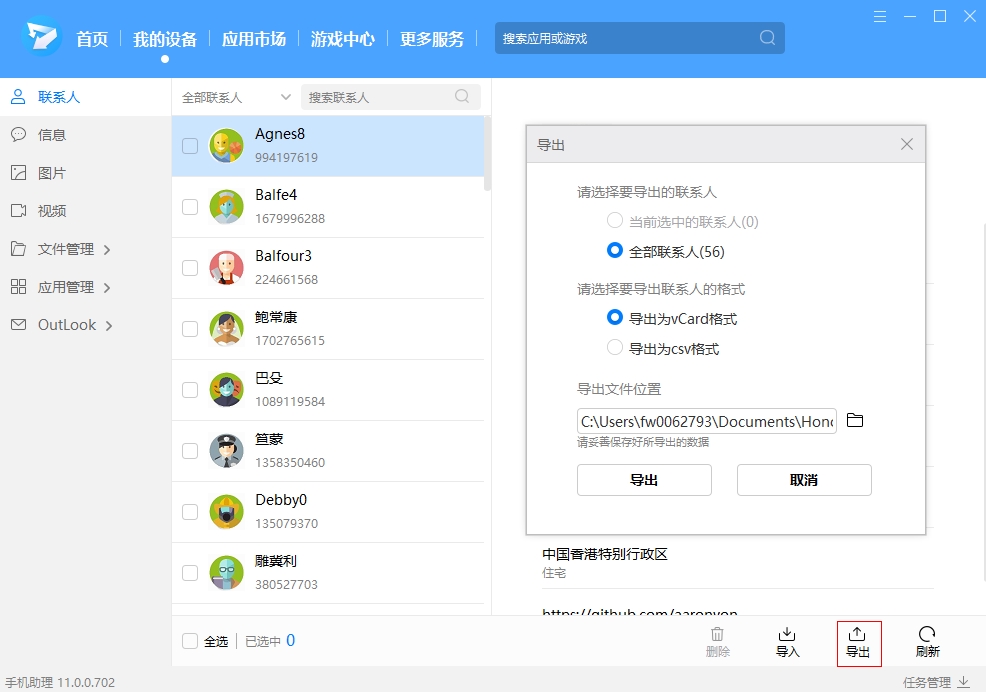
Task: Check the 全选 select-all checkbox
Action: point(189,642)
